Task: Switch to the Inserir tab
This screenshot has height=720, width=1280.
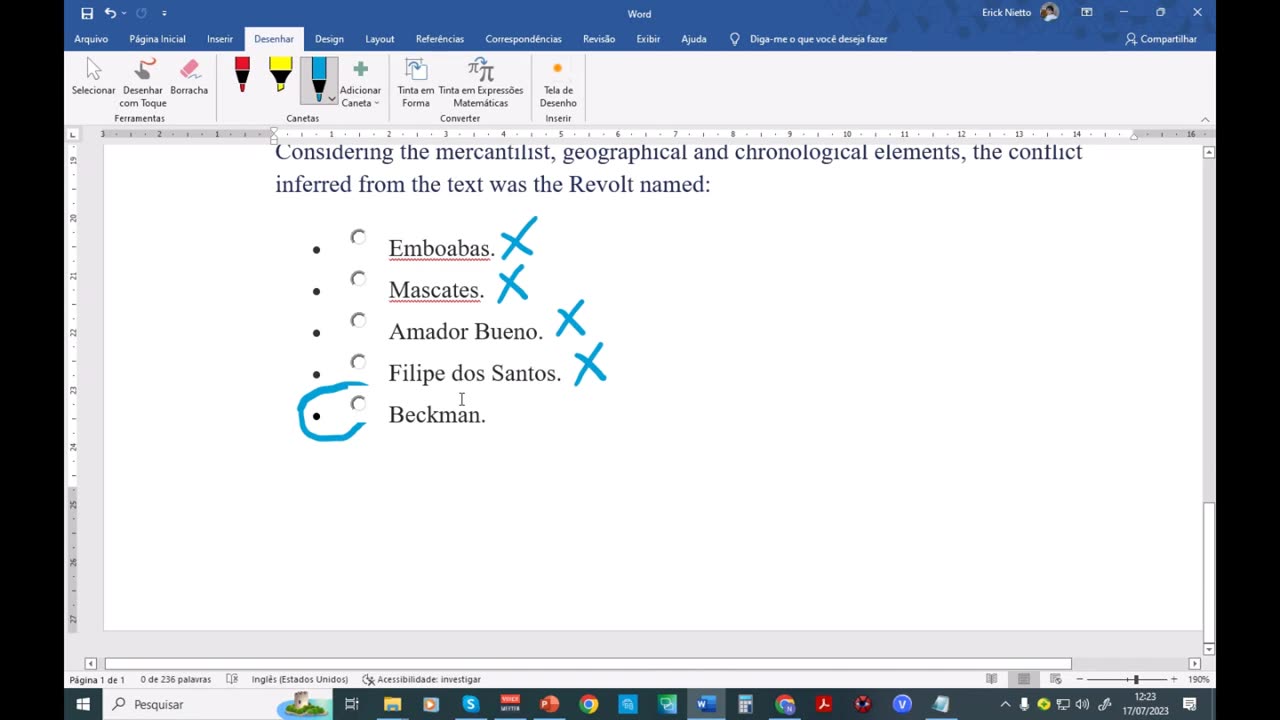Action: [220, 39]
